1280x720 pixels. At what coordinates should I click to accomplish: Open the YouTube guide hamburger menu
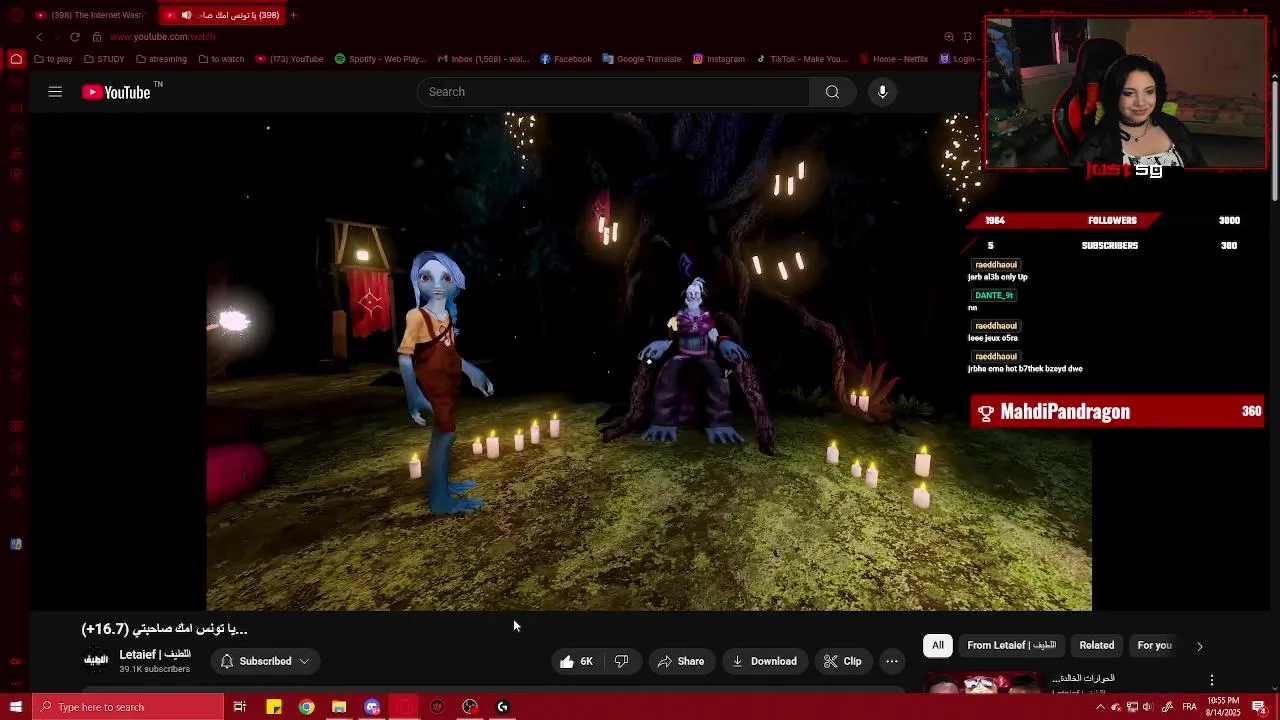(55, 92)
